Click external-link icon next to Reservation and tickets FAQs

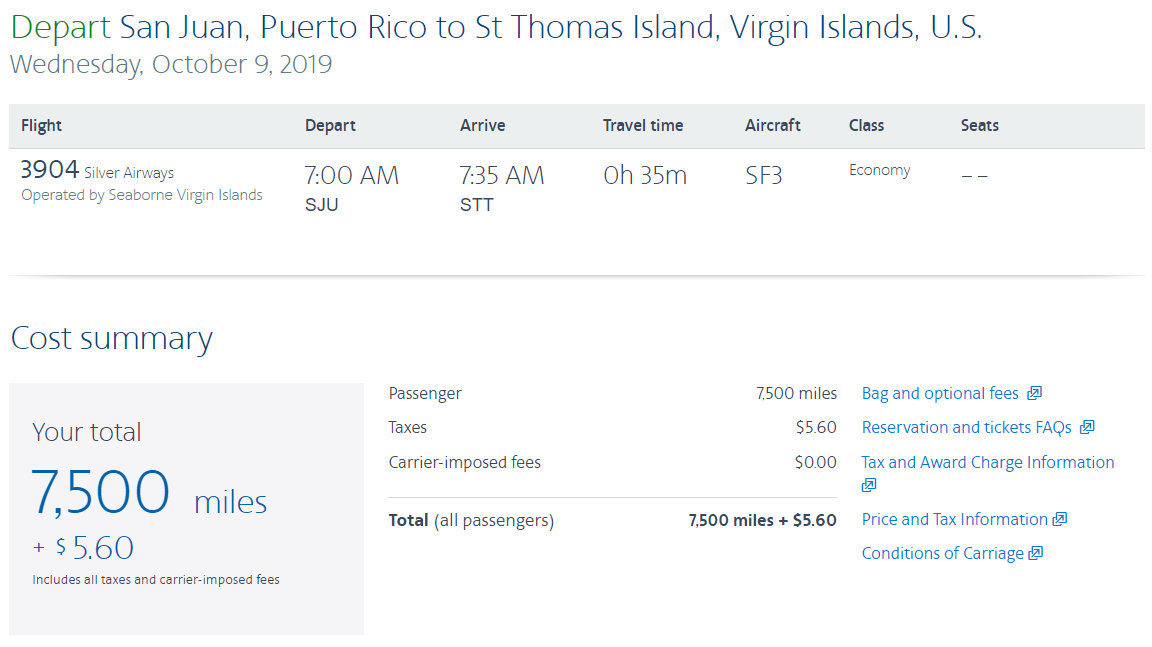(x=1087, y=428)
